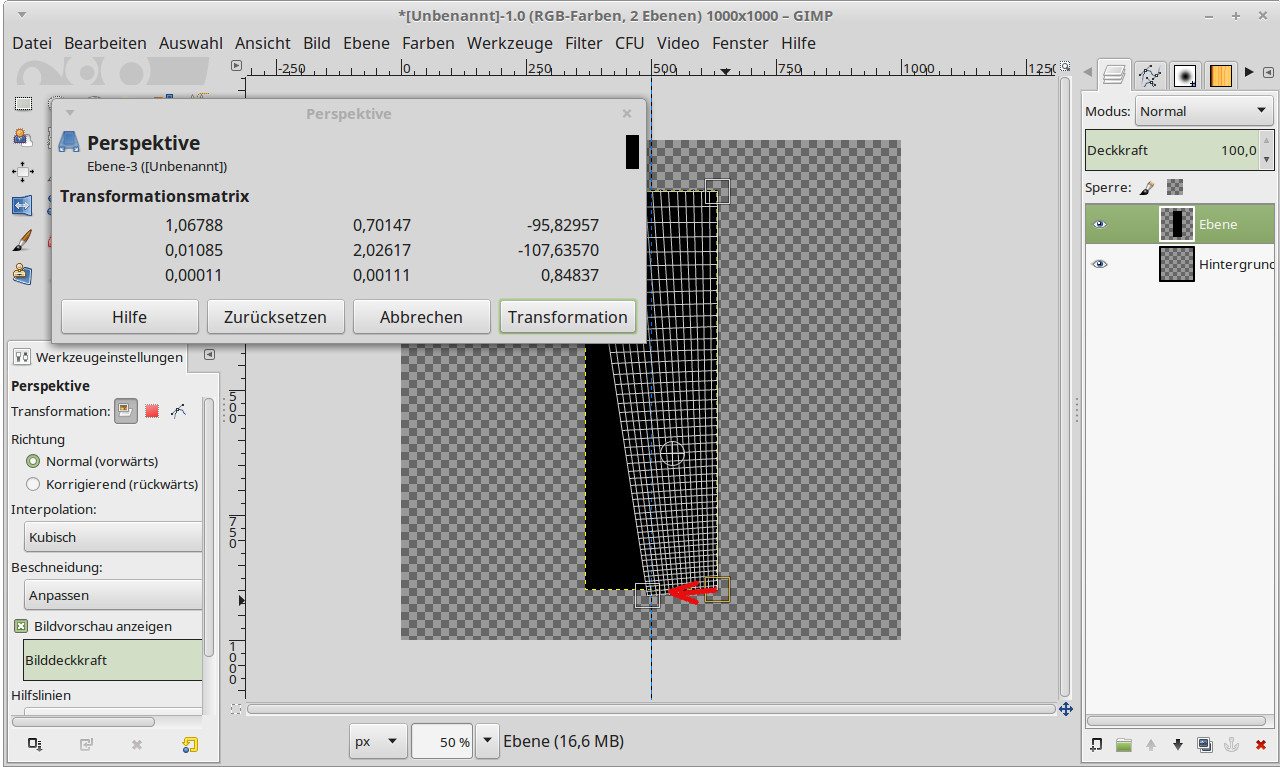
Task: Select the Ebene layer thumbnail
Action: pos(1177,224)
